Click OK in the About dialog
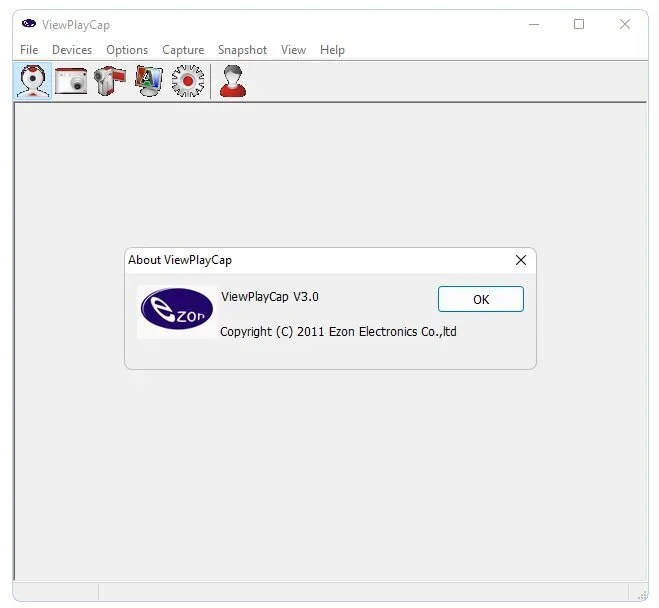659x608 pixels. click(481, 299)
